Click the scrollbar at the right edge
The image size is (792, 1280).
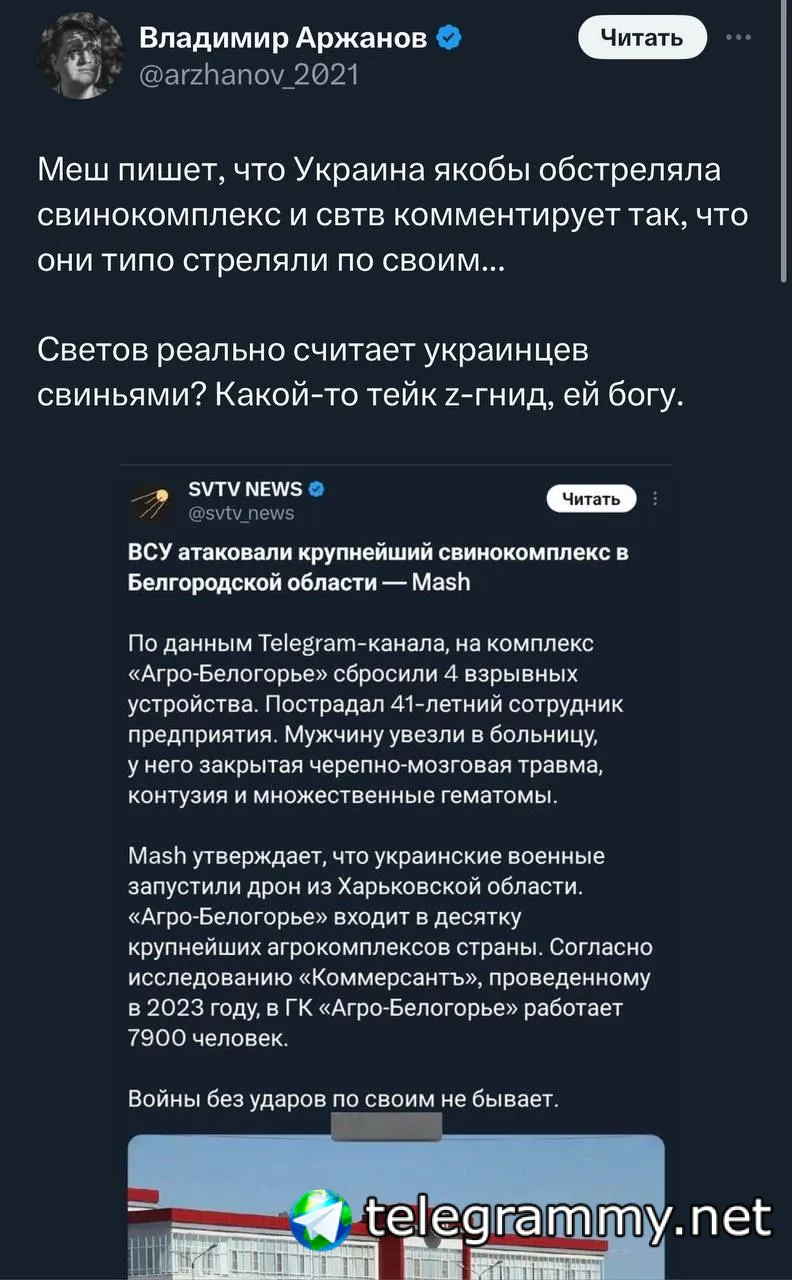pyautogui.click(x=785, y=140)
